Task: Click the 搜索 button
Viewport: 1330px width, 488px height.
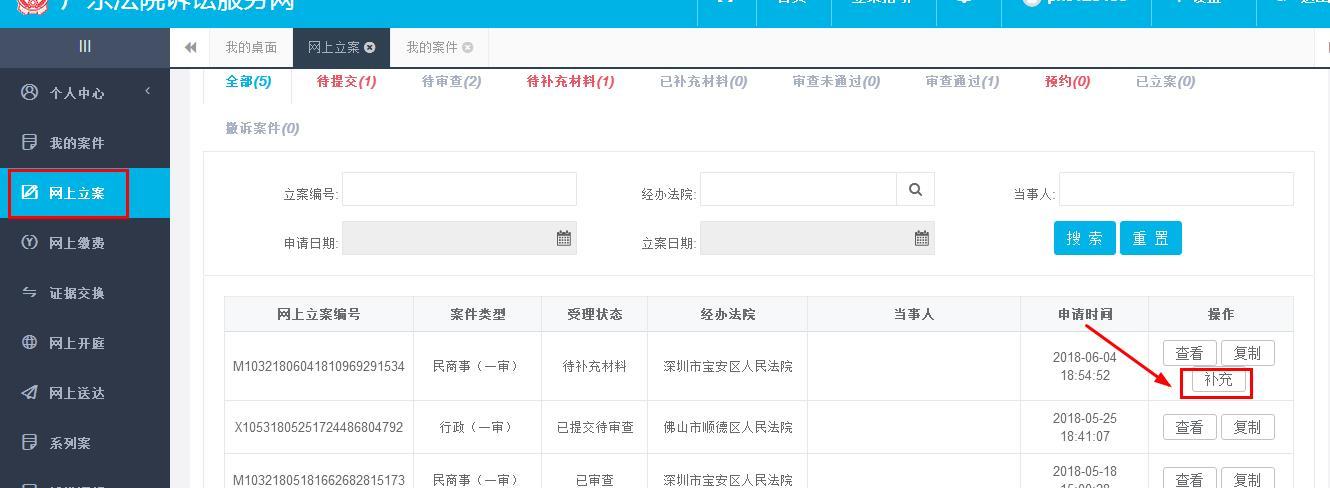Action: click(x=1085, y=238)
